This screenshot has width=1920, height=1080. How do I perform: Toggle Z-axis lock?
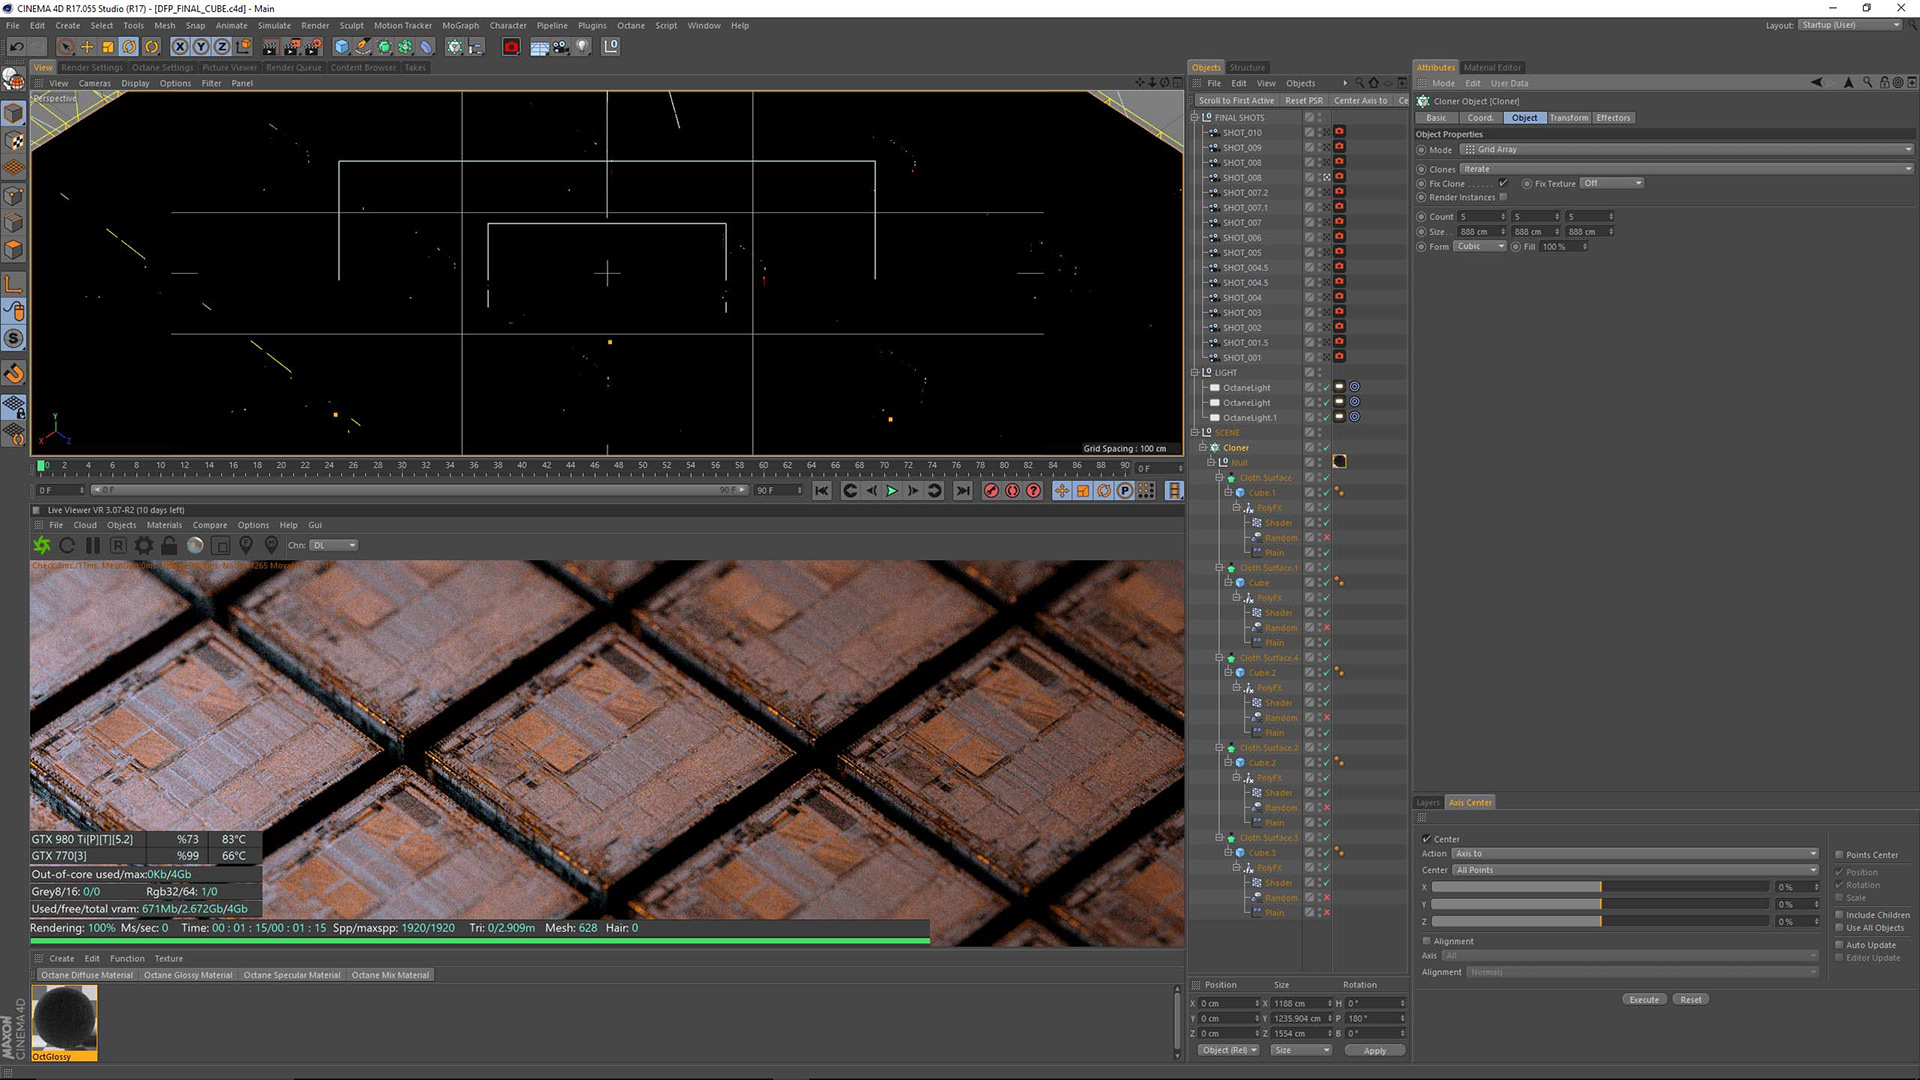222,46
